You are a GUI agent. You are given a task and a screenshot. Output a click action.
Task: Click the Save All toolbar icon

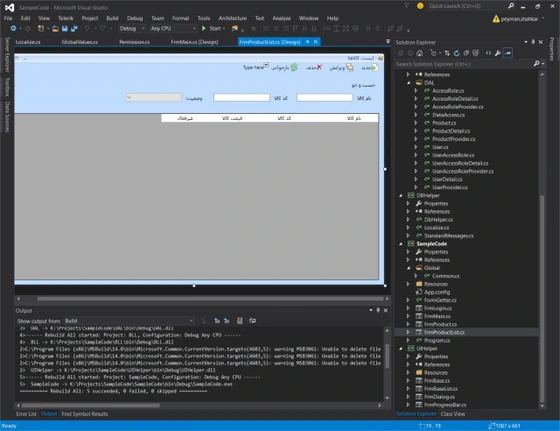click(x=74, y=28)
